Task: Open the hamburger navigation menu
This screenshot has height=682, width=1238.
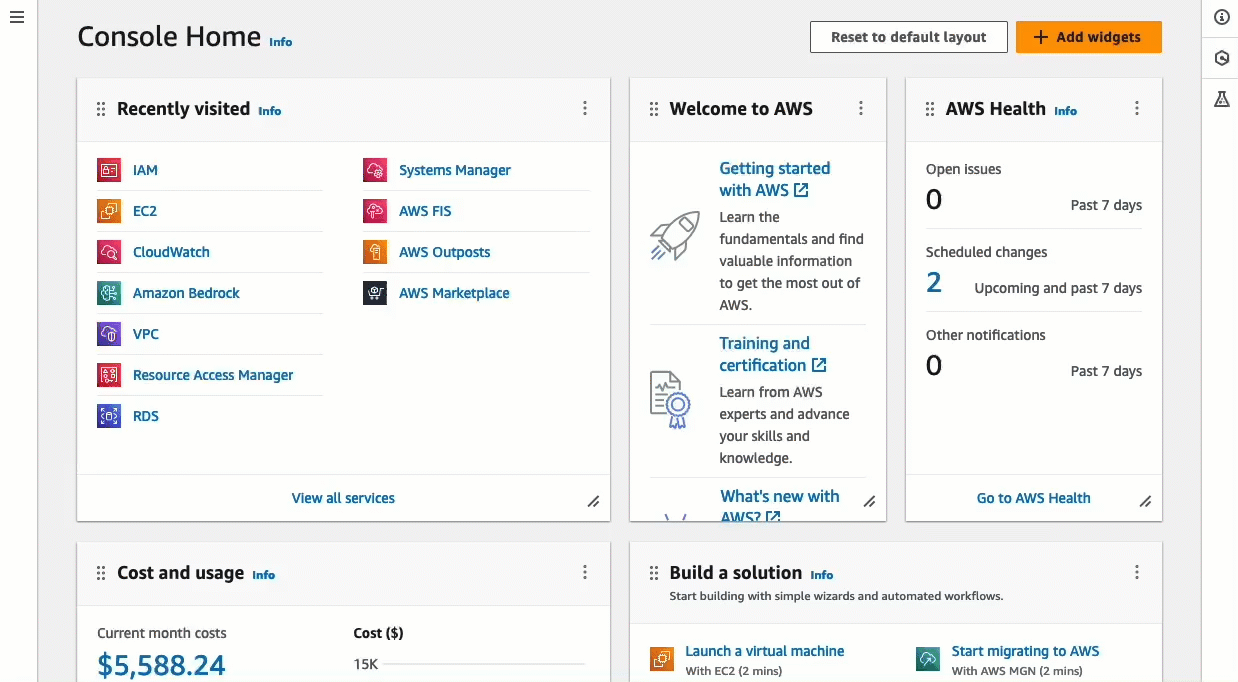Action: pyautogui.click(x=16, y=18)
